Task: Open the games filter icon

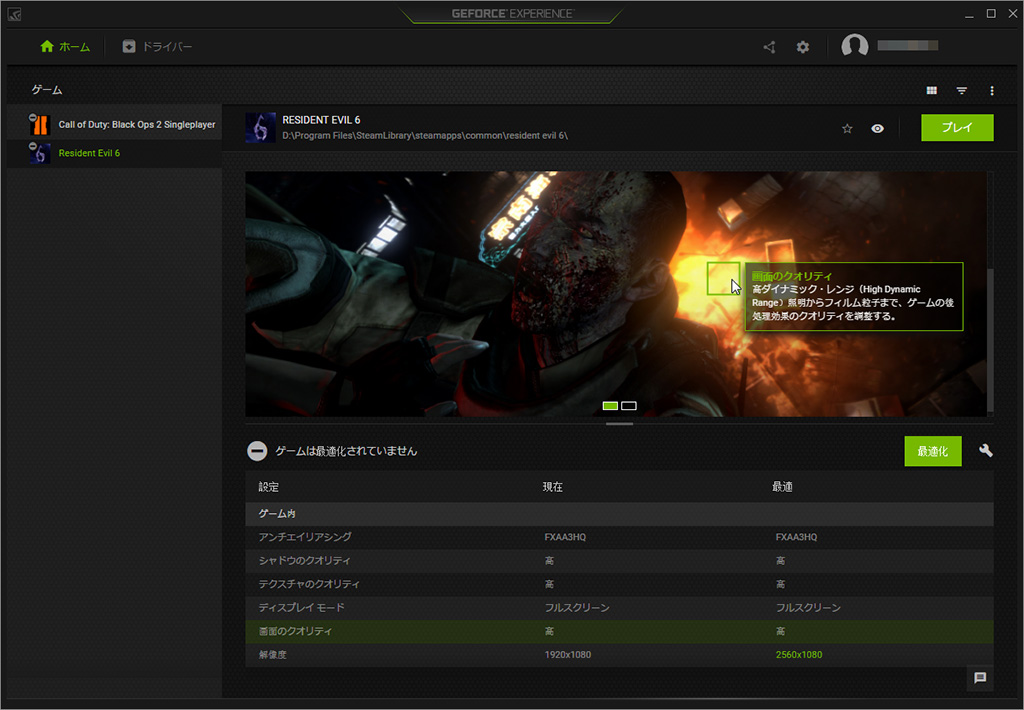Action: [x=961, y=91]
